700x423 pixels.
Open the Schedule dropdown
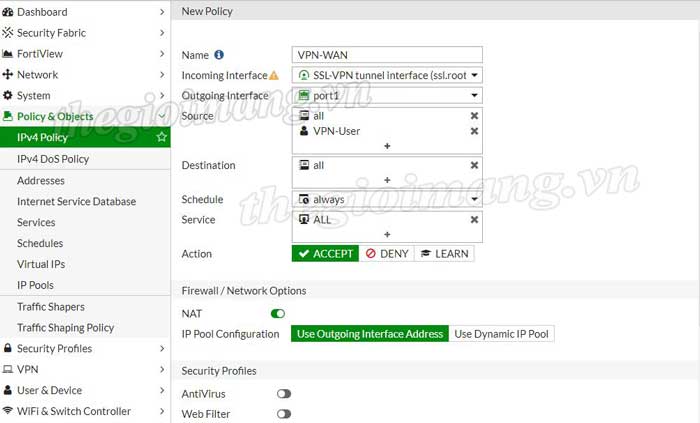pos(474,199)
